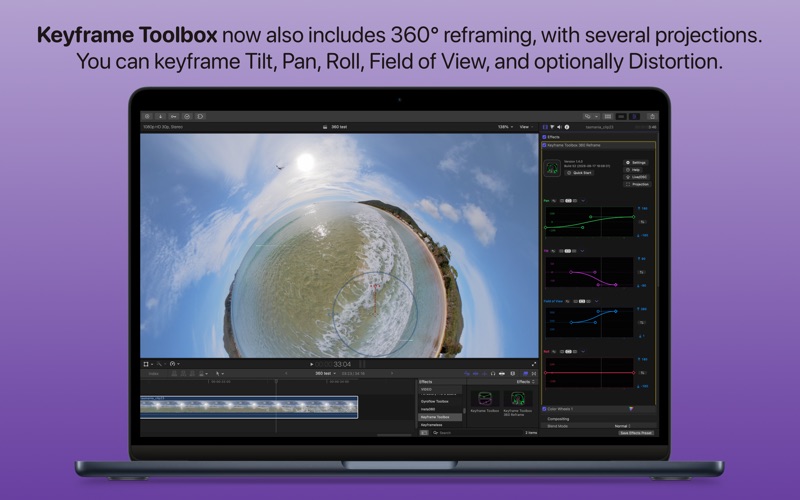The image size is (800, 500).
Task: Play the viewer with the play button
Action: (311, 364)
